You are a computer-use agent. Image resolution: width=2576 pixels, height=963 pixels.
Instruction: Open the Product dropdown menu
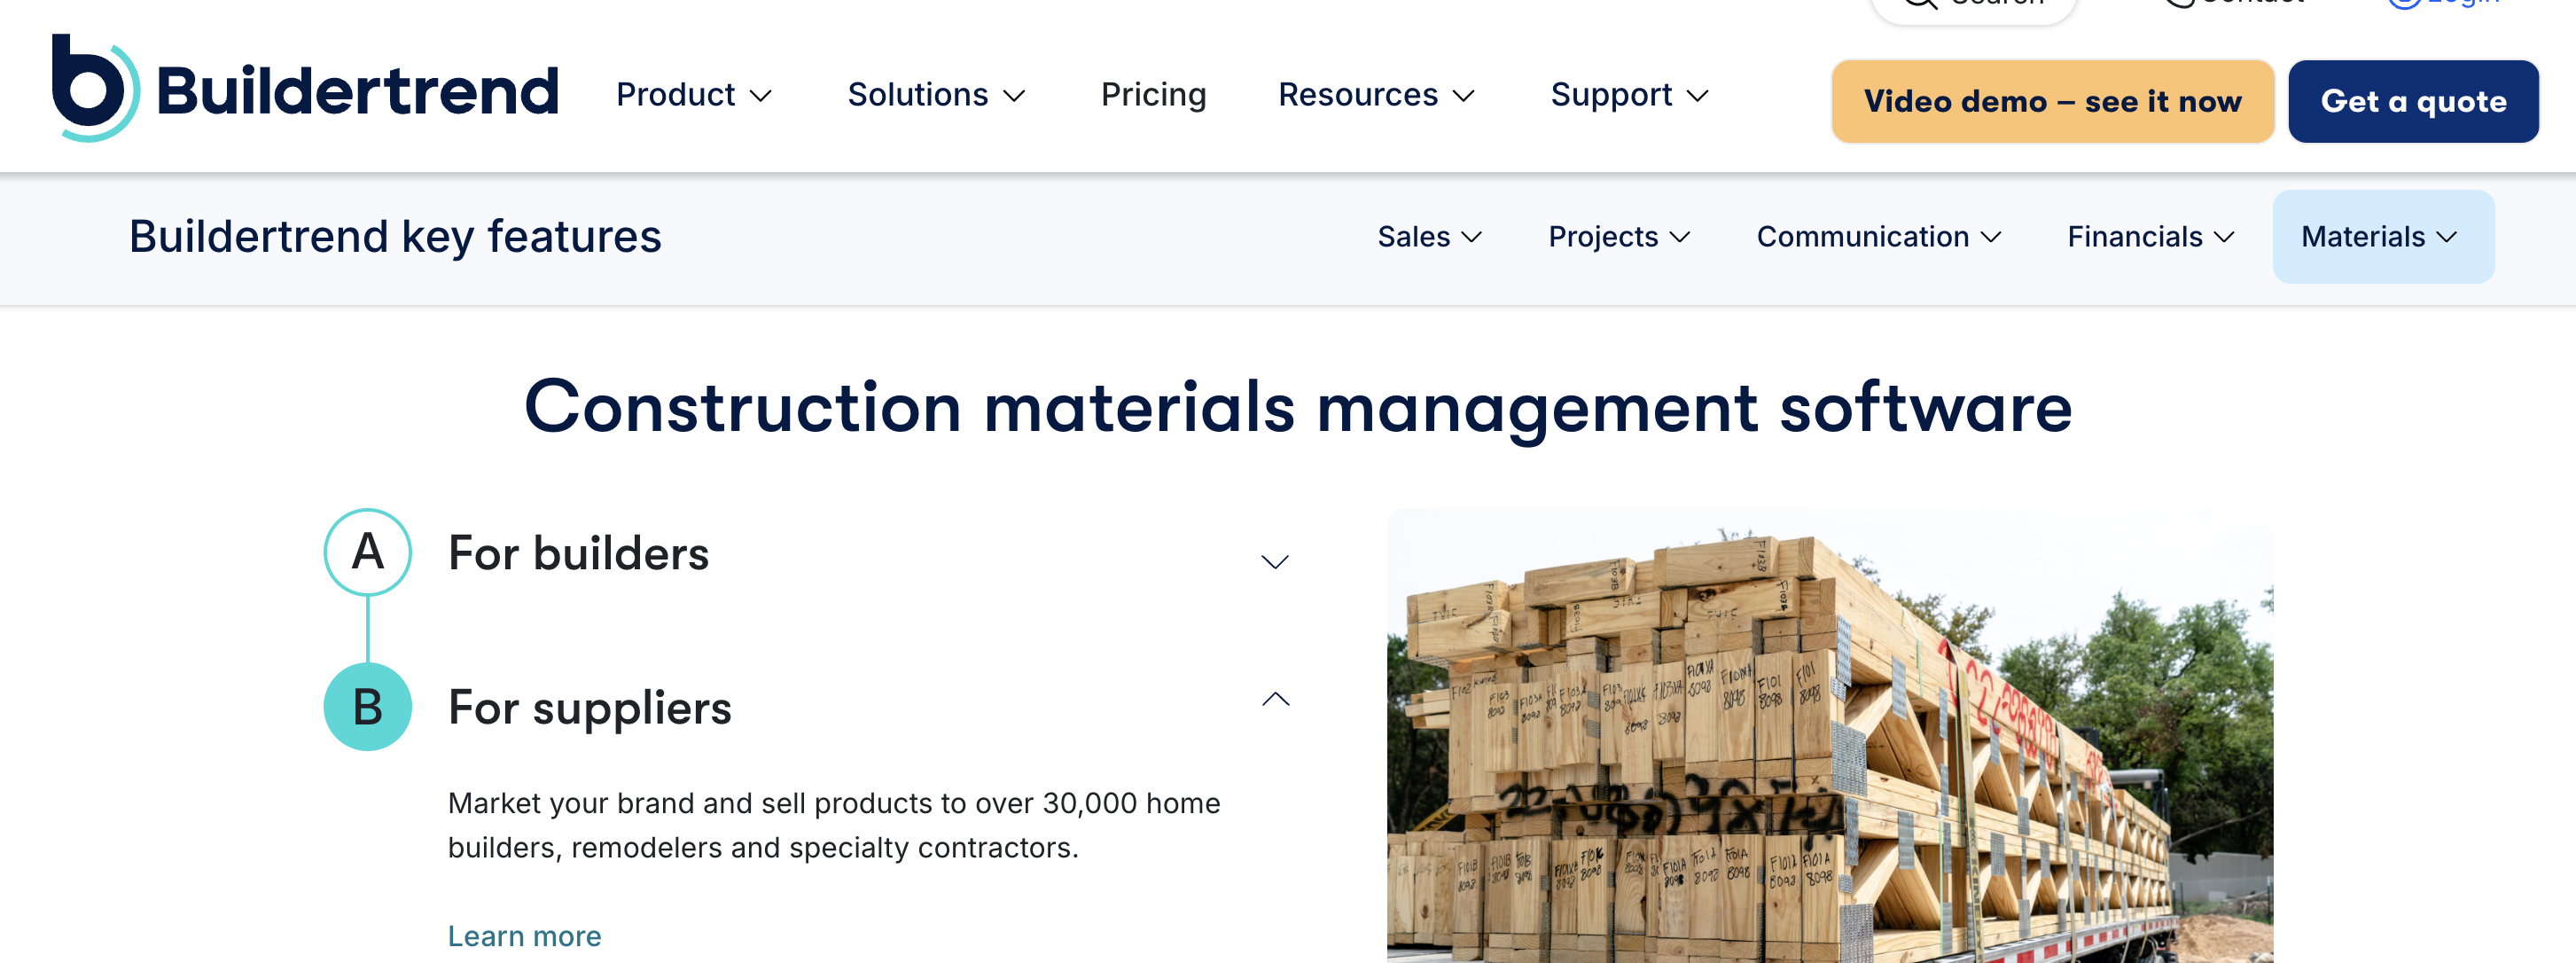pyautogui.click(x=693, y=95)
